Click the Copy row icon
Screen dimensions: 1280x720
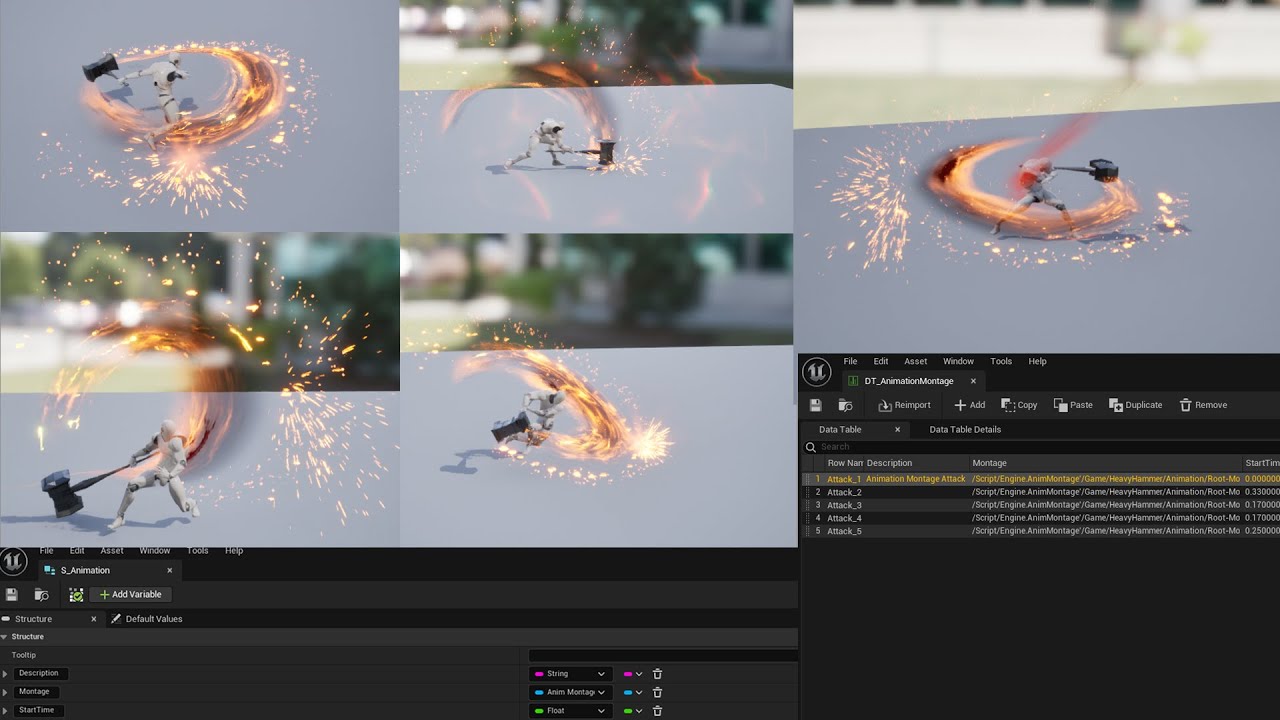click(1008, 405)
